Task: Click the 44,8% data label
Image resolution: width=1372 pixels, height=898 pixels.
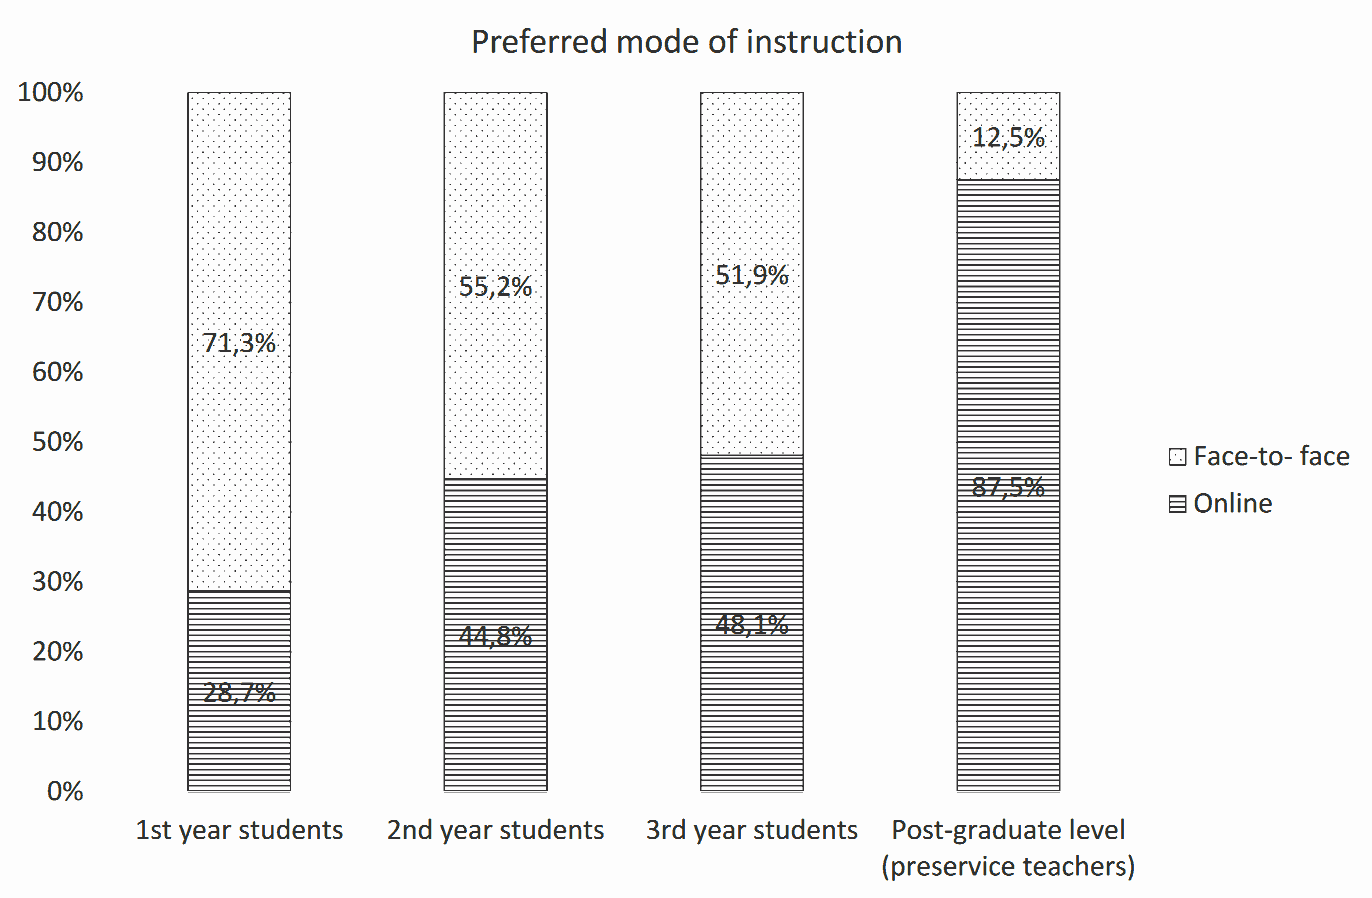Action: pos(495,635)
